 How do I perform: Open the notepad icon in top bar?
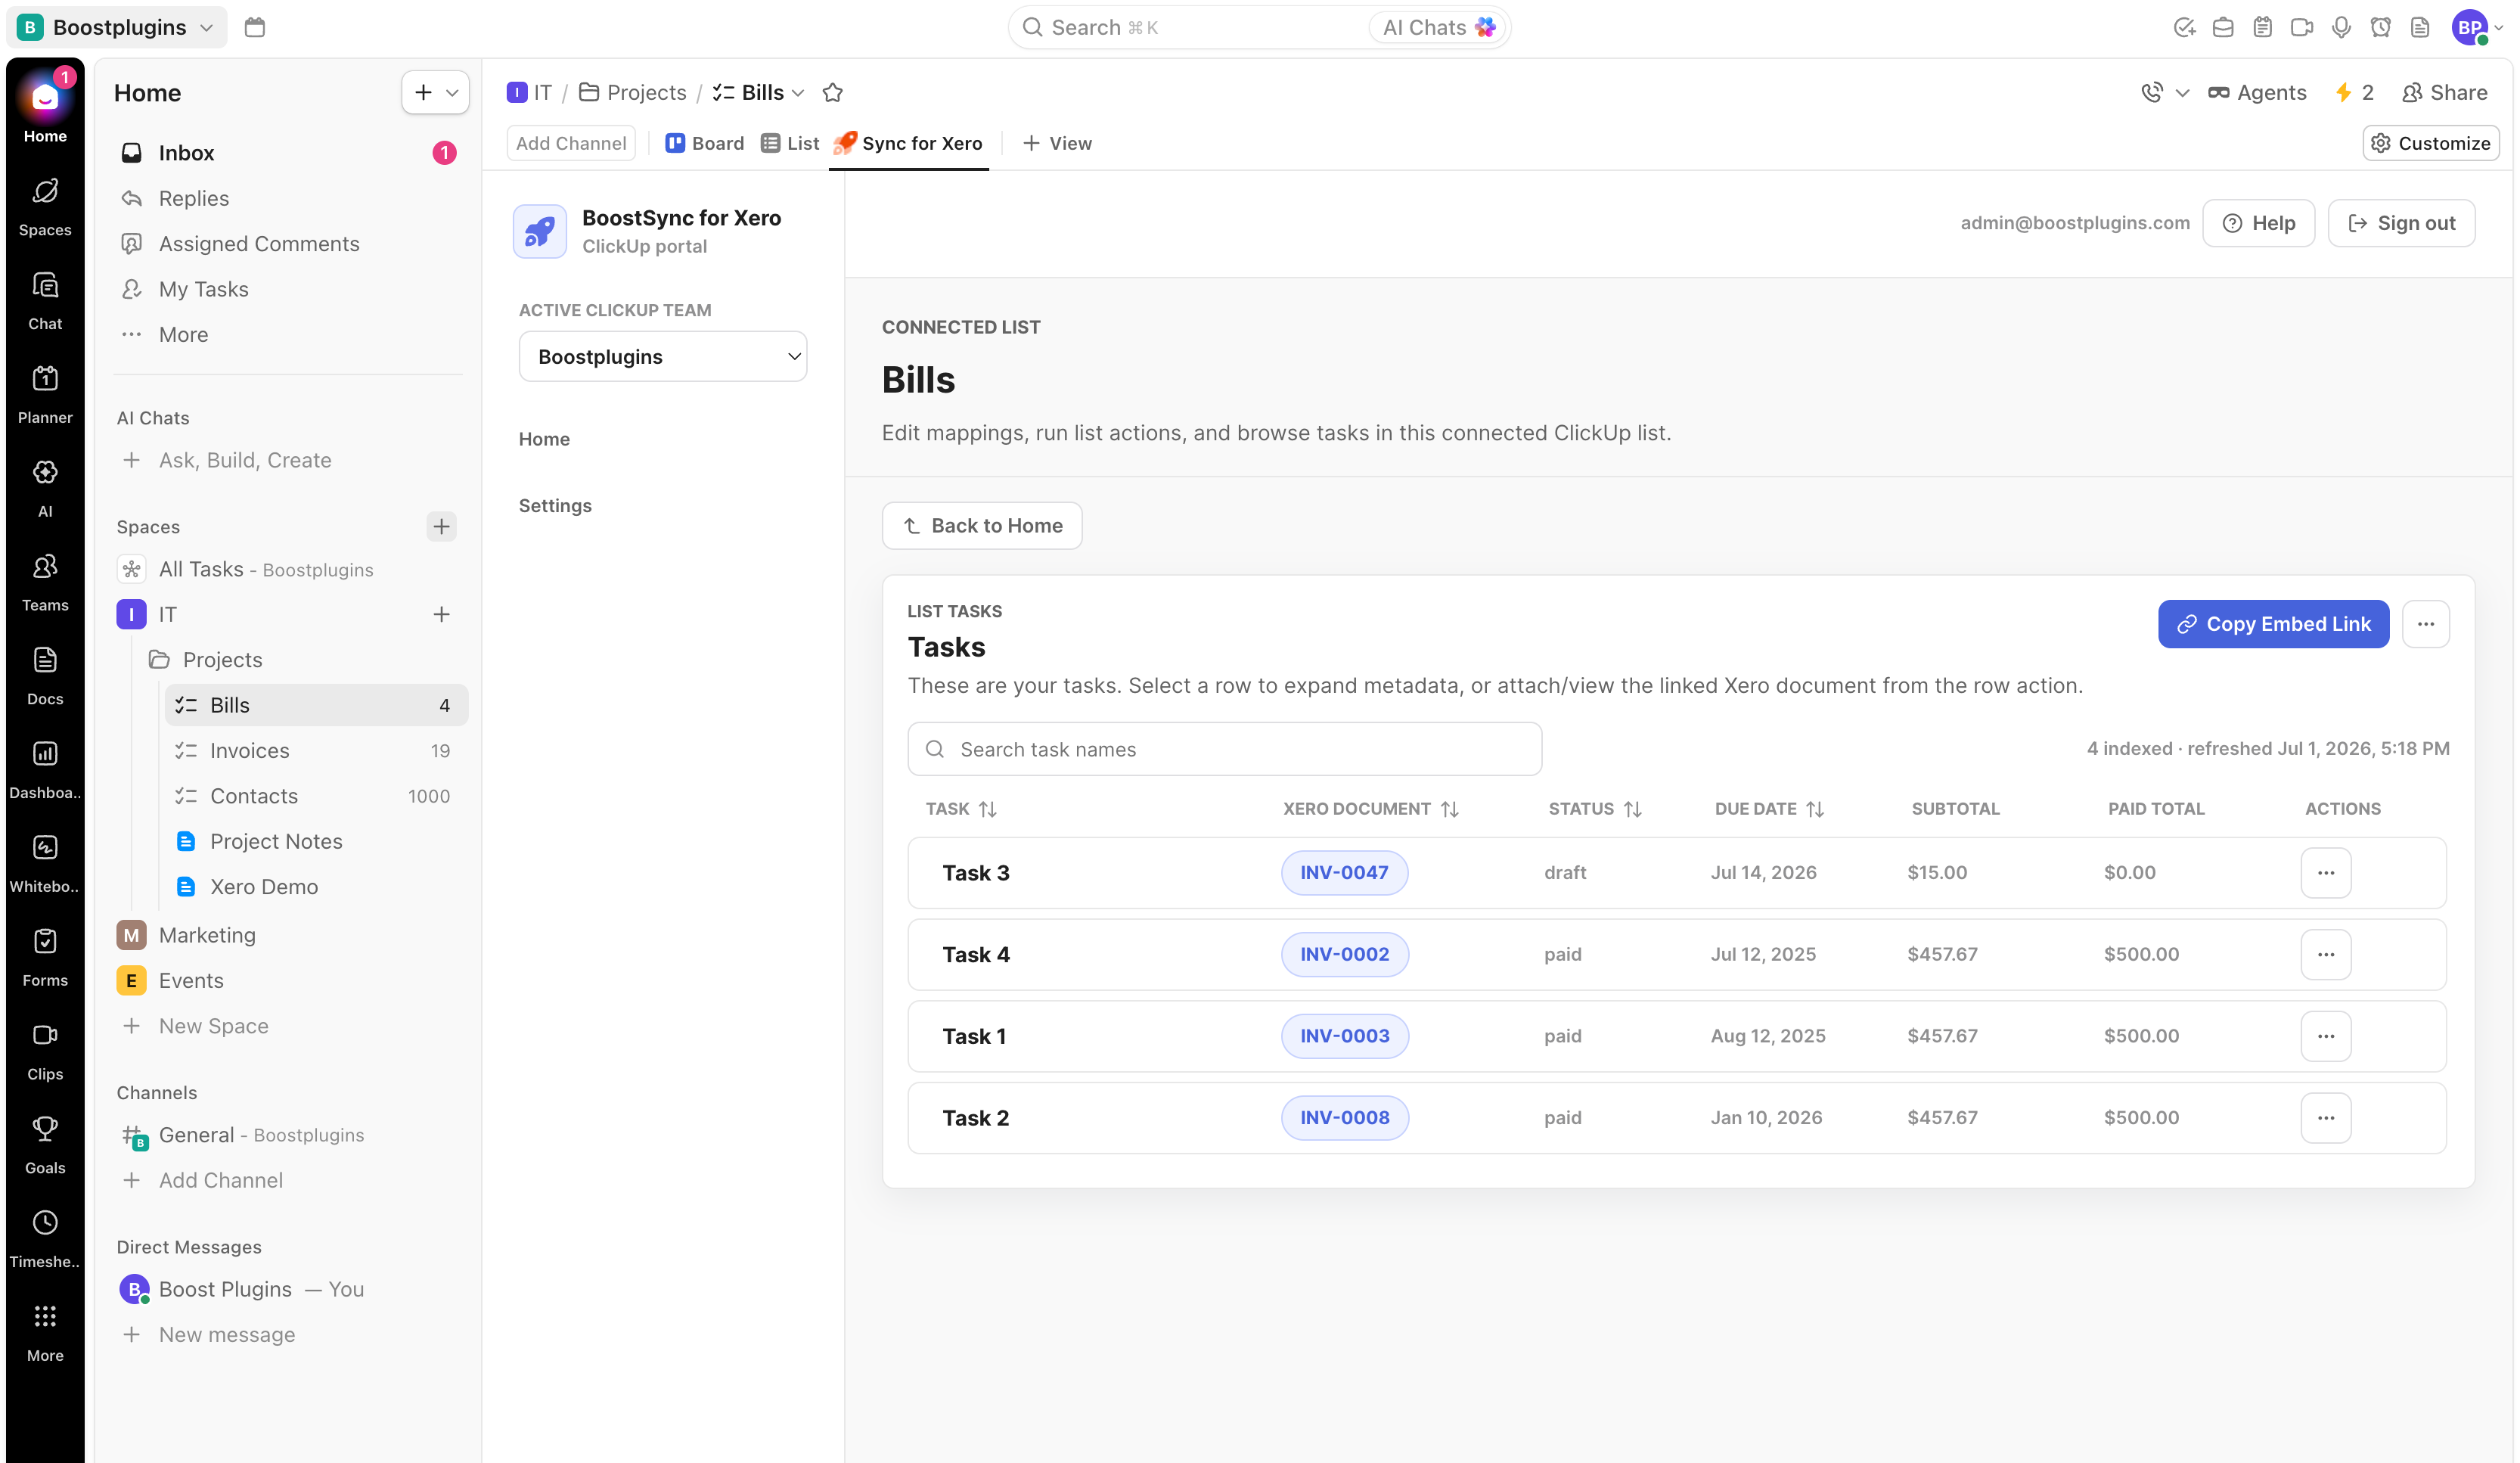pos(2263,27)
